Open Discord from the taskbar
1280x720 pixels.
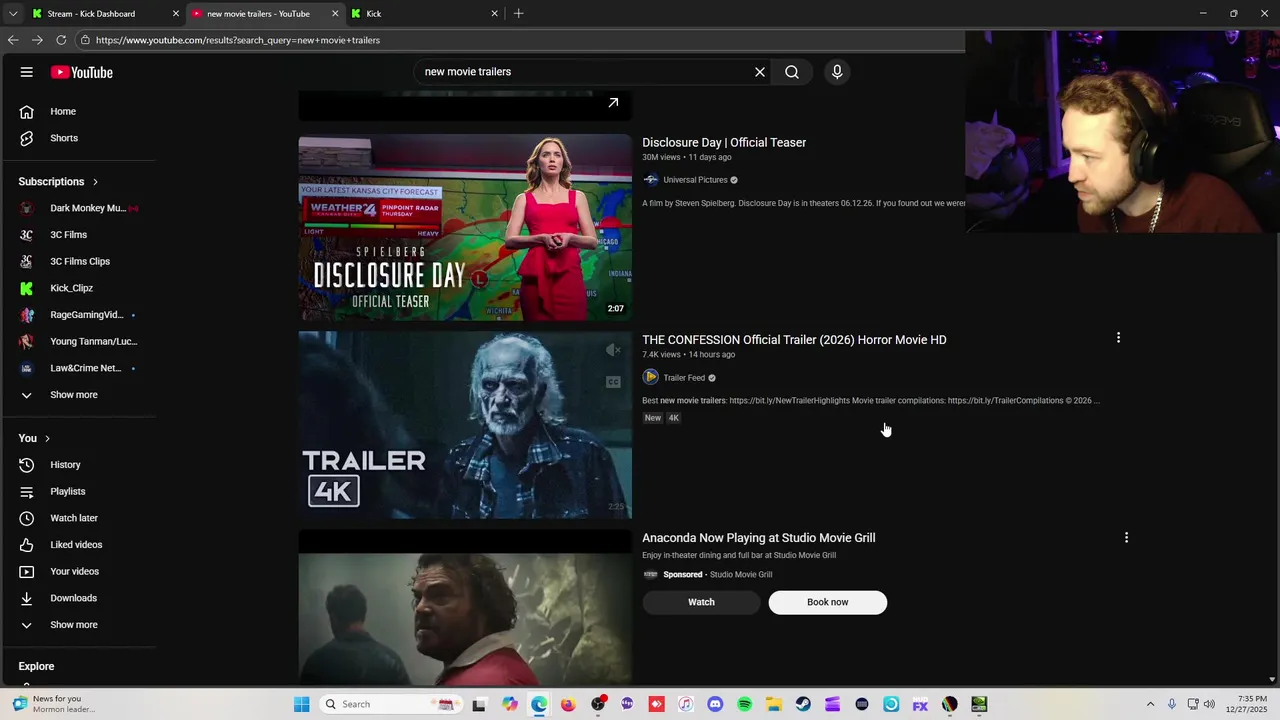click(x=715, y=704)
